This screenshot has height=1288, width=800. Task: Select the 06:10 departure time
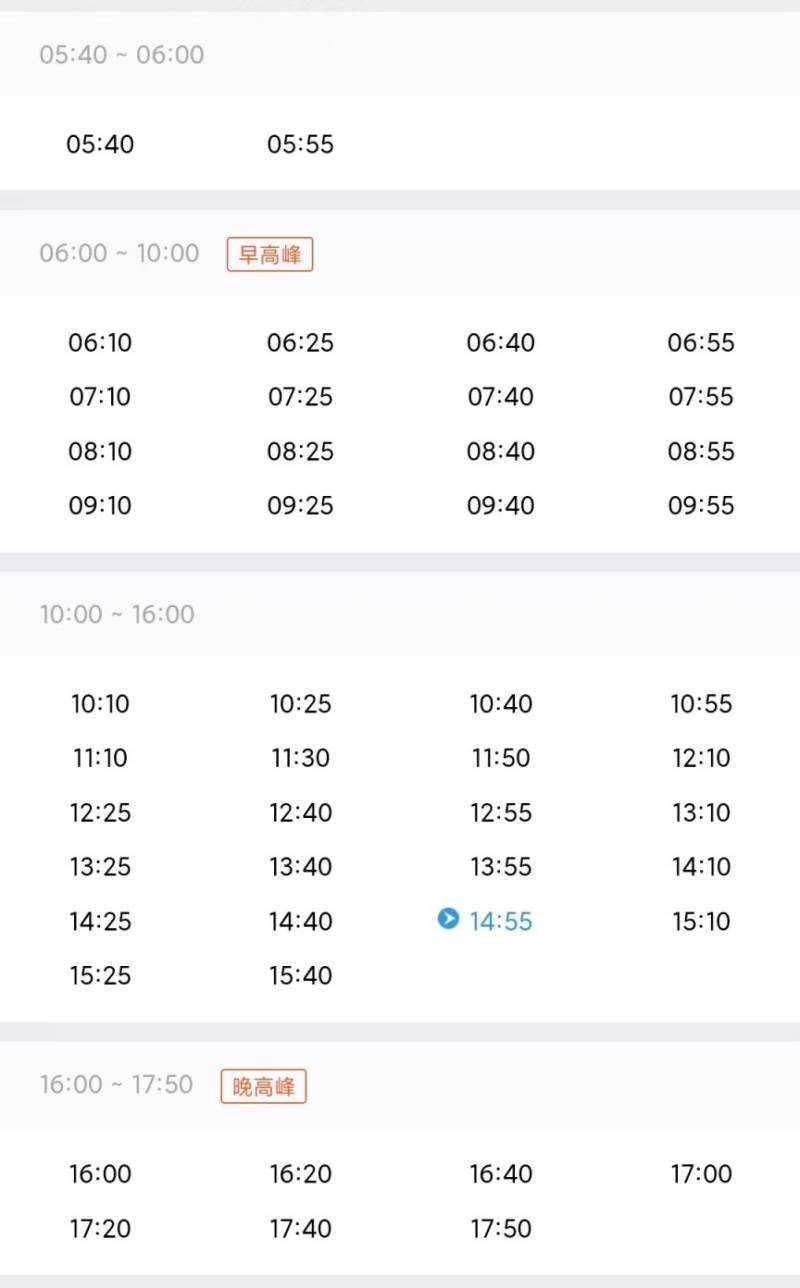pyautogui.click(x=100, y=343)
